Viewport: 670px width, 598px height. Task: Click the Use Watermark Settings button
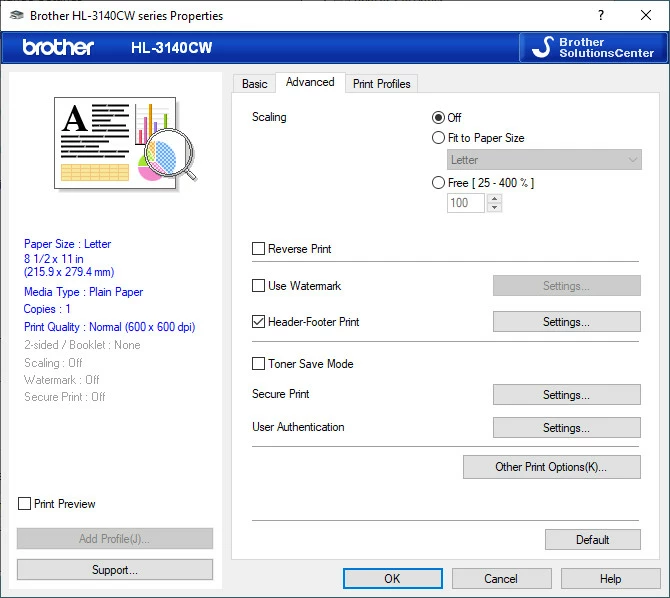pos(567,286)
